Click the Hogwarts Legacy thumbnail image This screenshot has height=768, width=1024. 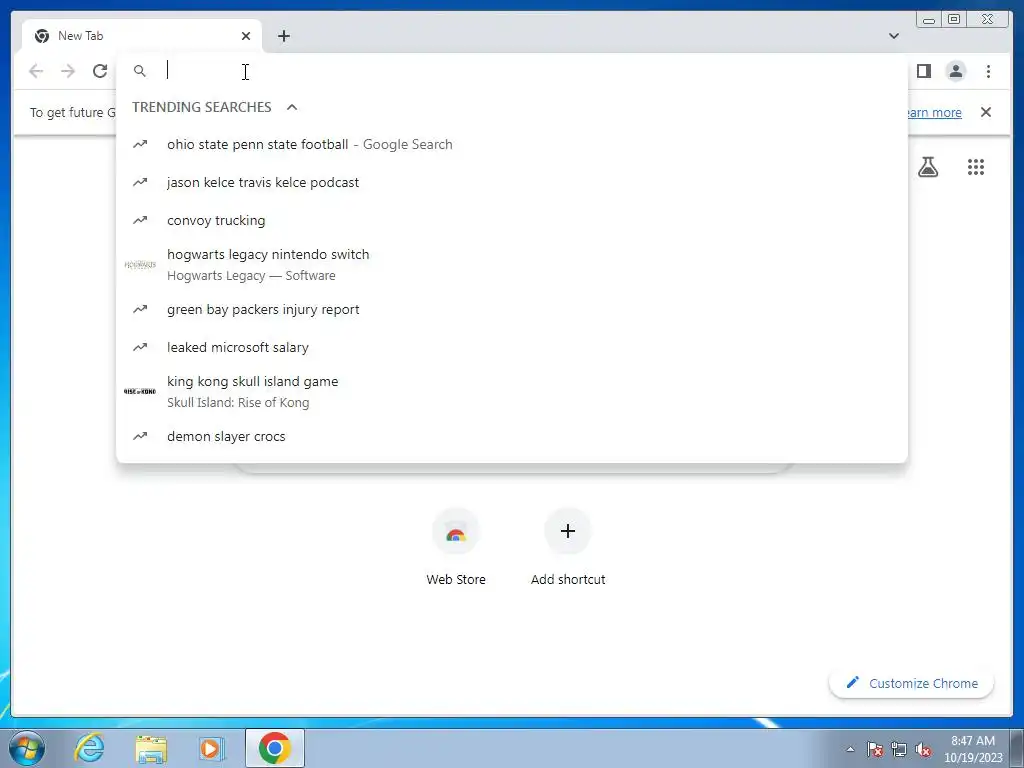click(x=140, y=264)
